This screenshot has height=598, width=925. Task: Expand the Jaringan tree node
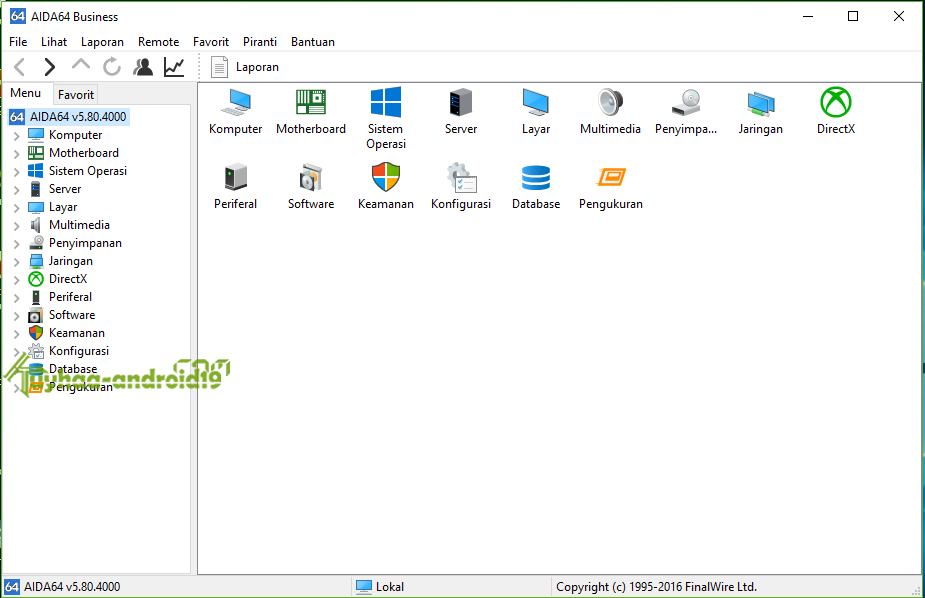click(17, 262)
